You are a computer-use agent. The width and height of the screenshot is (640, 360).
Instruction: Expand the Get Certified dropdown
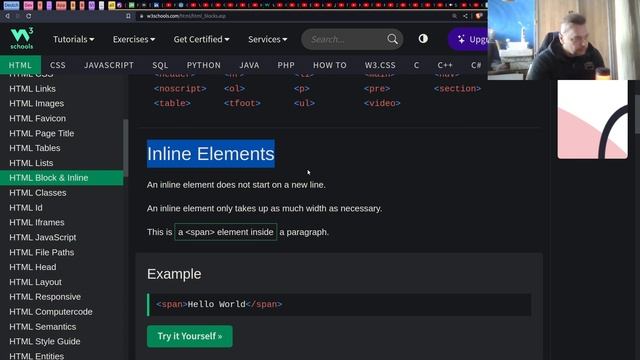click(x=201, y=39)
